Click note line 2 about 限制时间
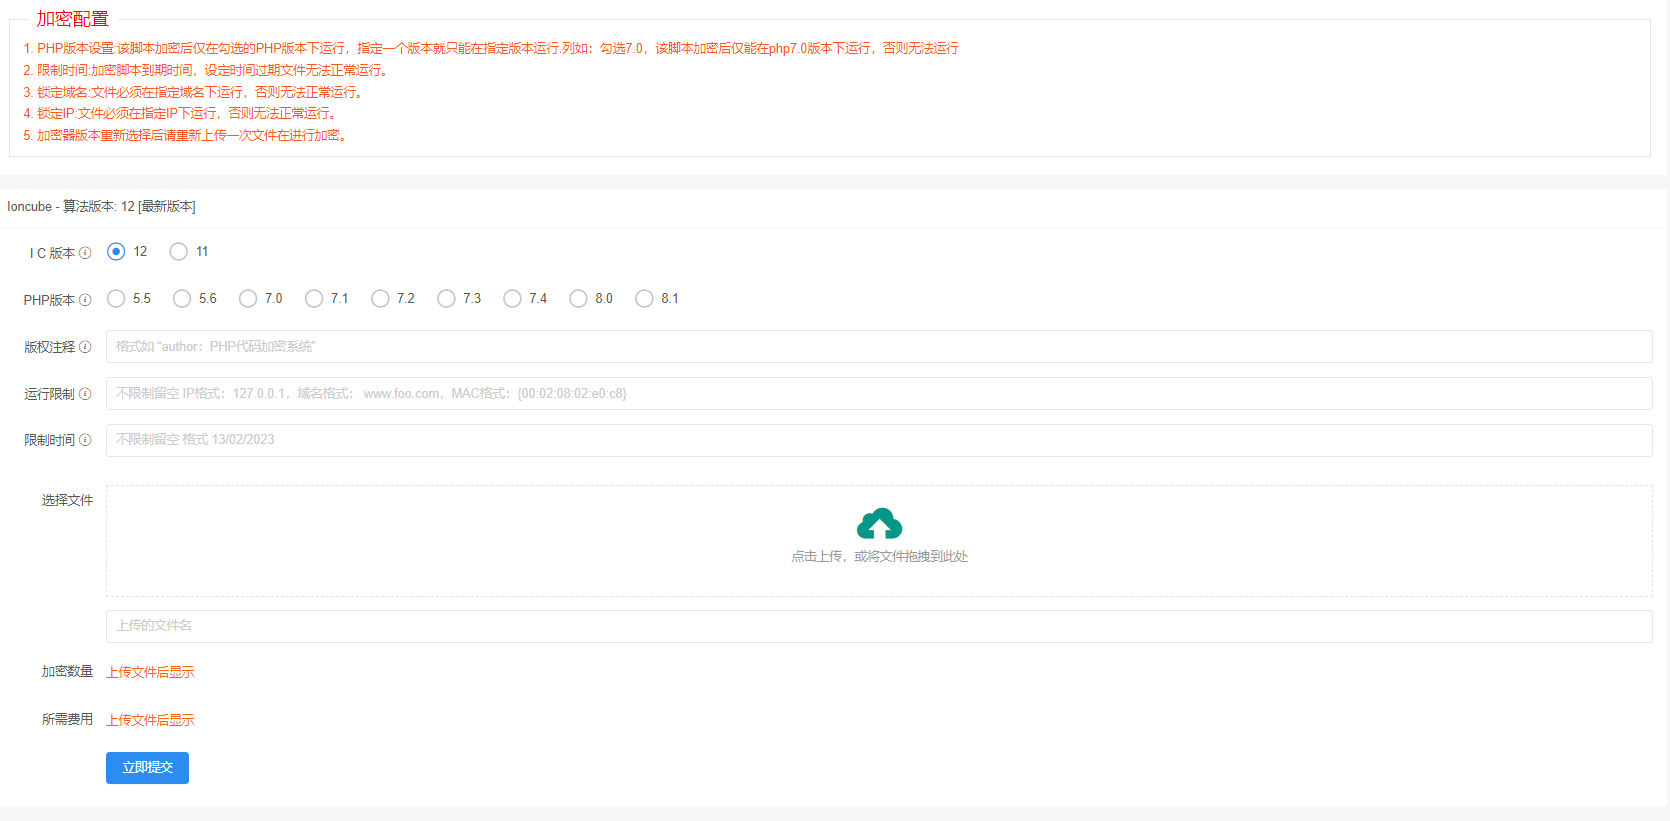The width and height of the screenshot is (1670, 821). point(206,70)
